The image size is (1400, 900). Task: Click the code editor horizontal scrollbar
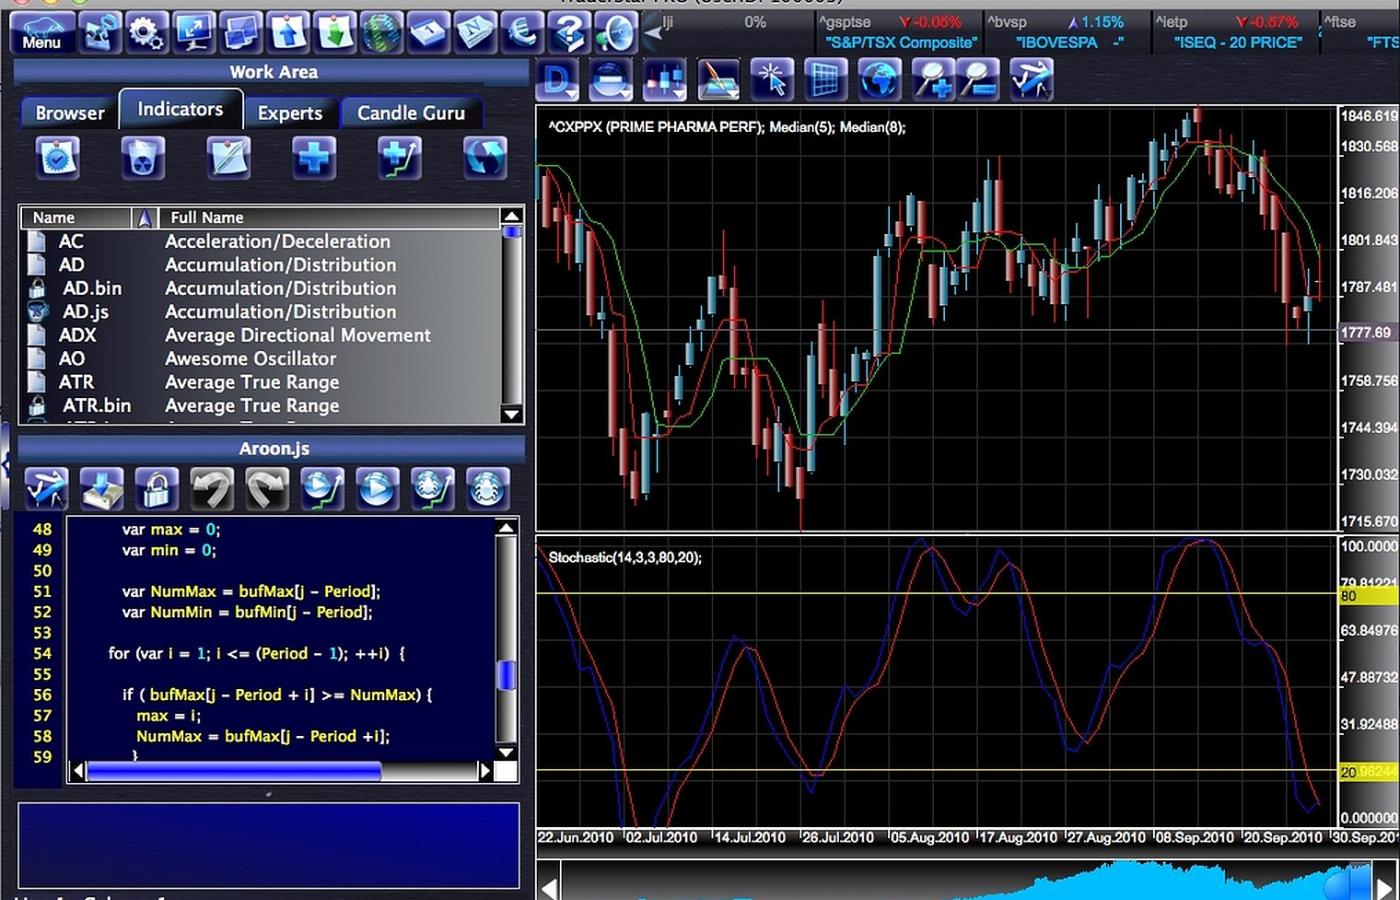pos(234,771)
